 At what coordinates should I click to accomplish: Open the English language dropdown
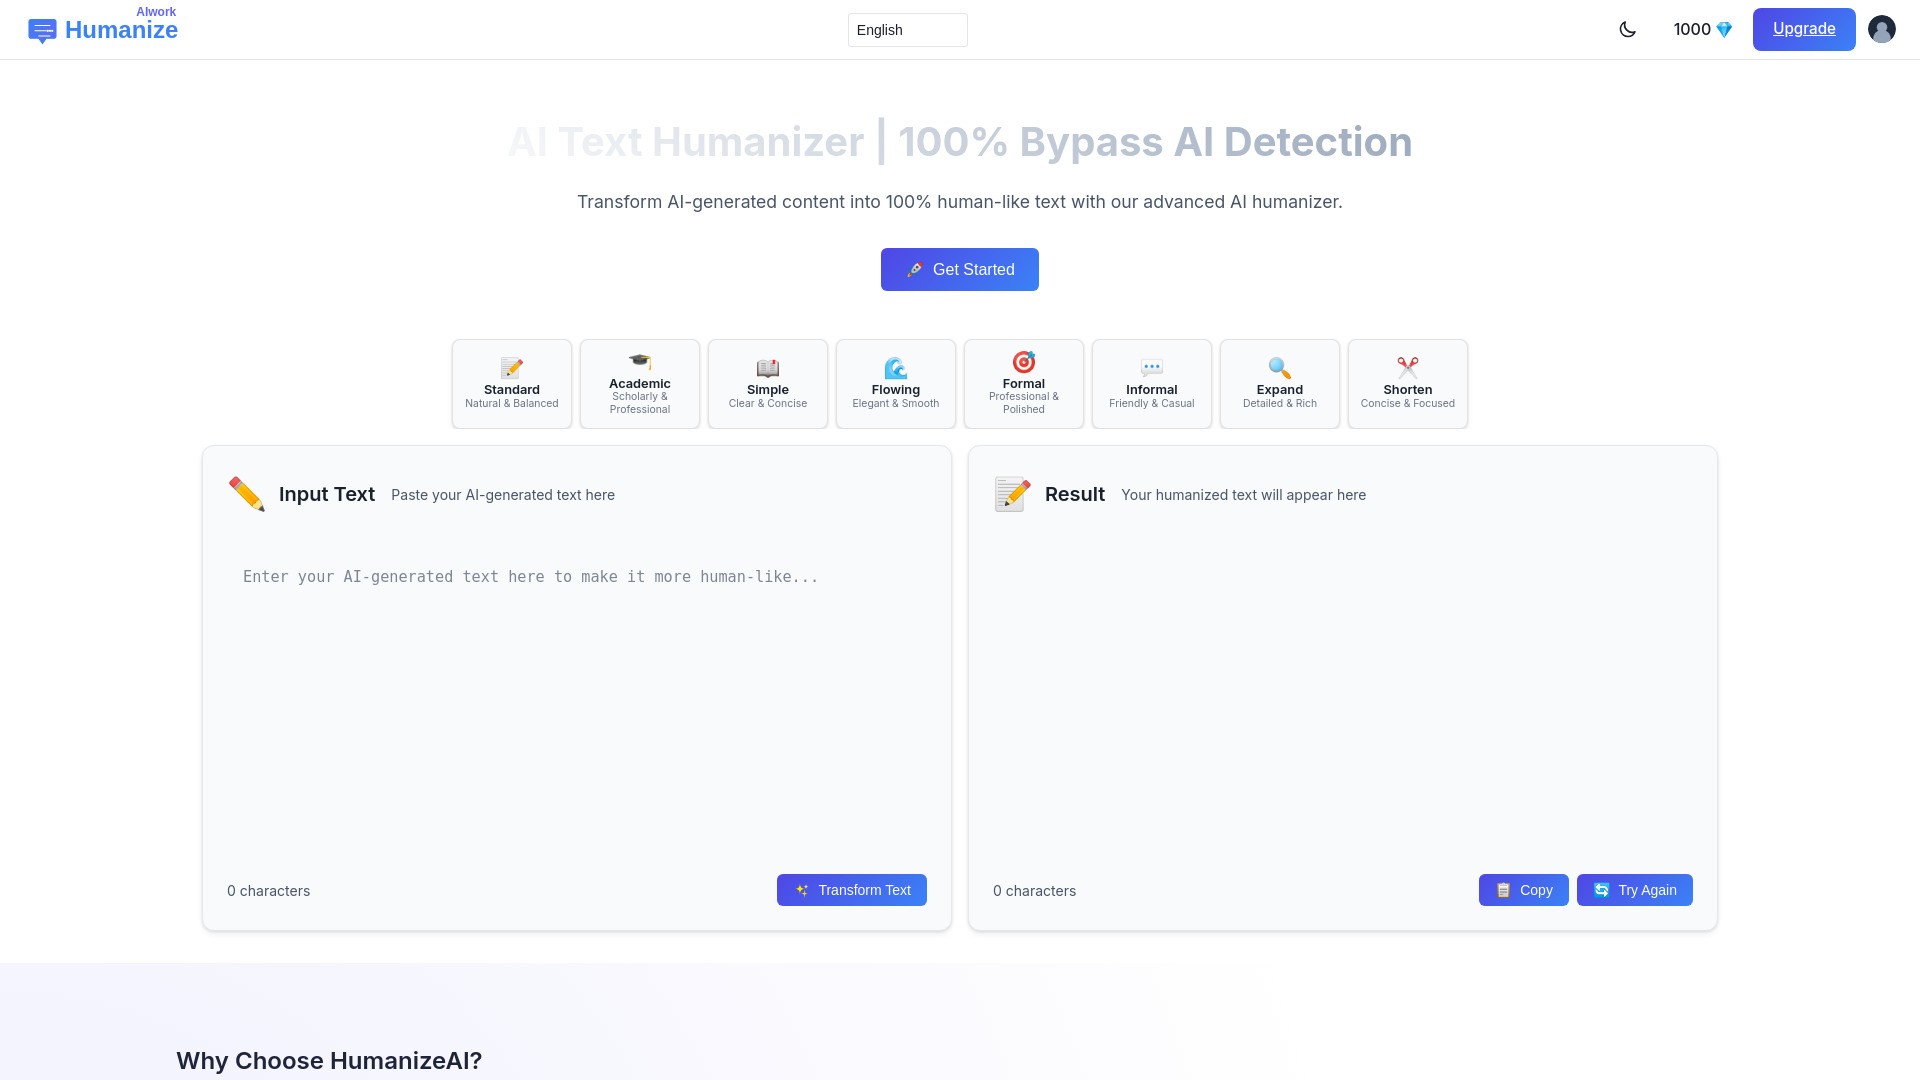(906, 29)
